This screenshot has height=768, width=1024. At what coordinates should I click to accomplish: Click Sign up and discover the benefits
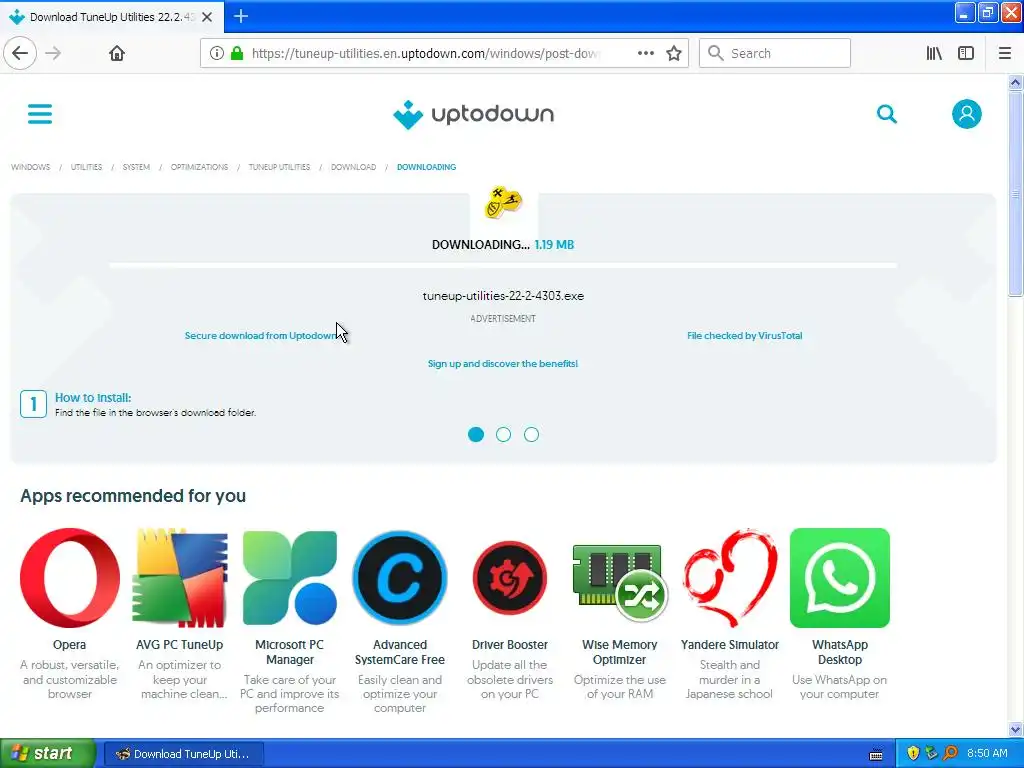point(503,364)
